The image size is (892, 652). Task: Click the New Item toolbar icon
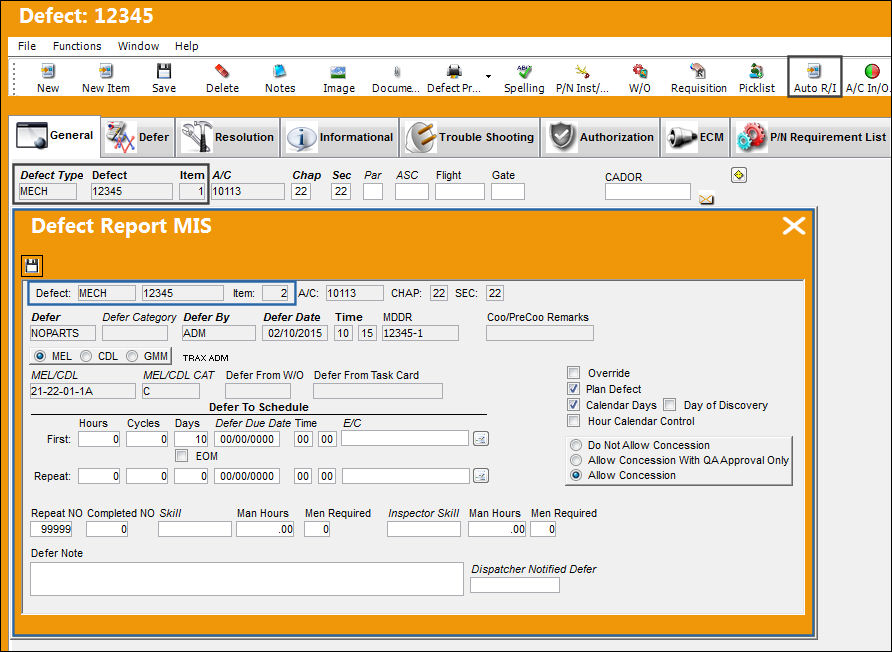tap(106, 71)
